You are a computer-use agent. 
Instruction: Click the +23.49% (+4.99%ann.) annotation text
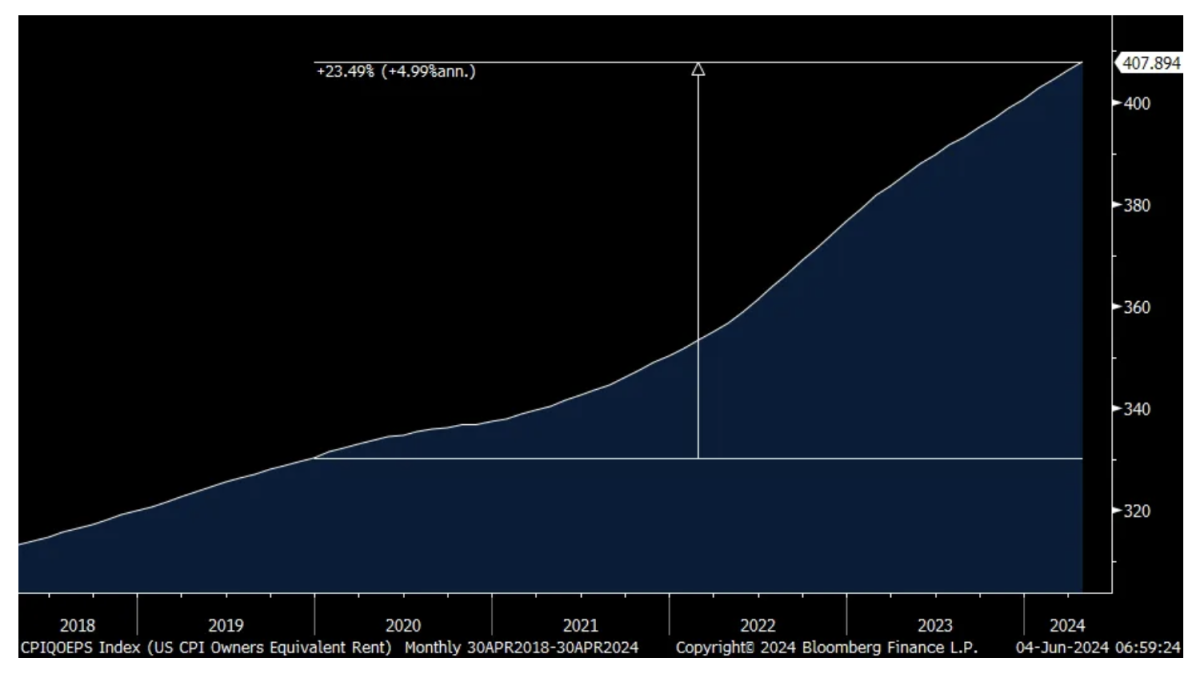[x=396, y=71]
